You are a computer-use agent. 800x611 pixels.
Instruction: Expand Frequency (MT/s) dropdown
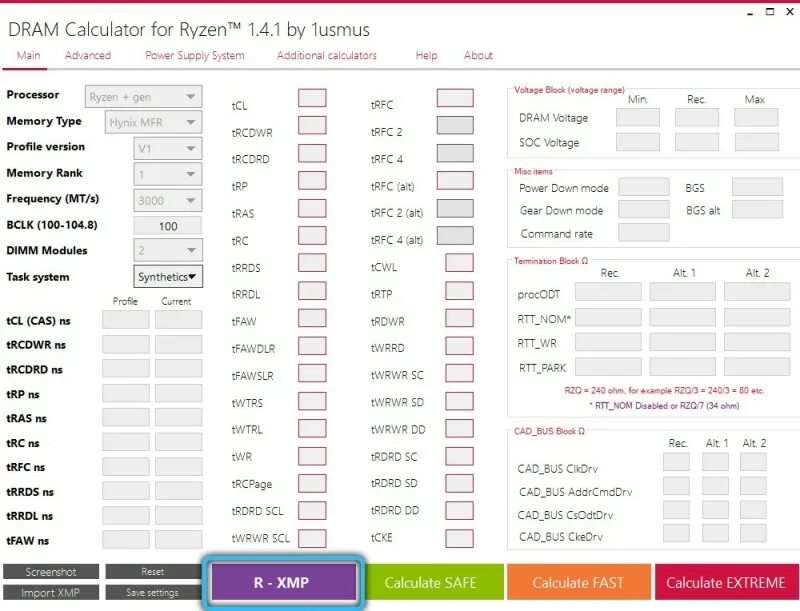[x=168, y=200]
